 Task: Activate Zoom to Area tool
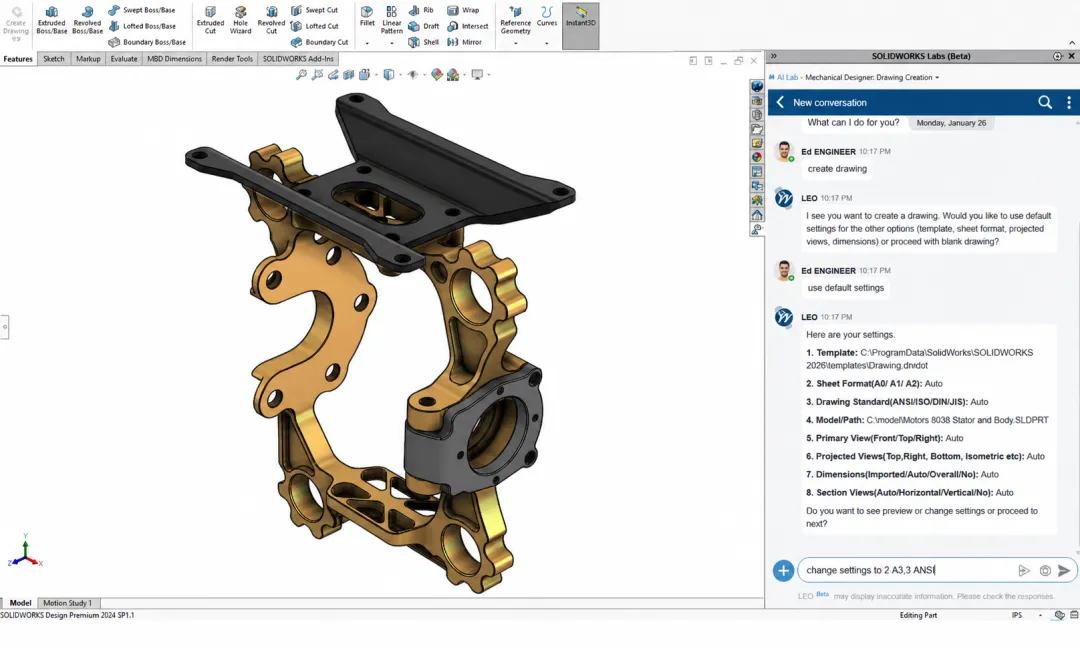coord(317,74)
